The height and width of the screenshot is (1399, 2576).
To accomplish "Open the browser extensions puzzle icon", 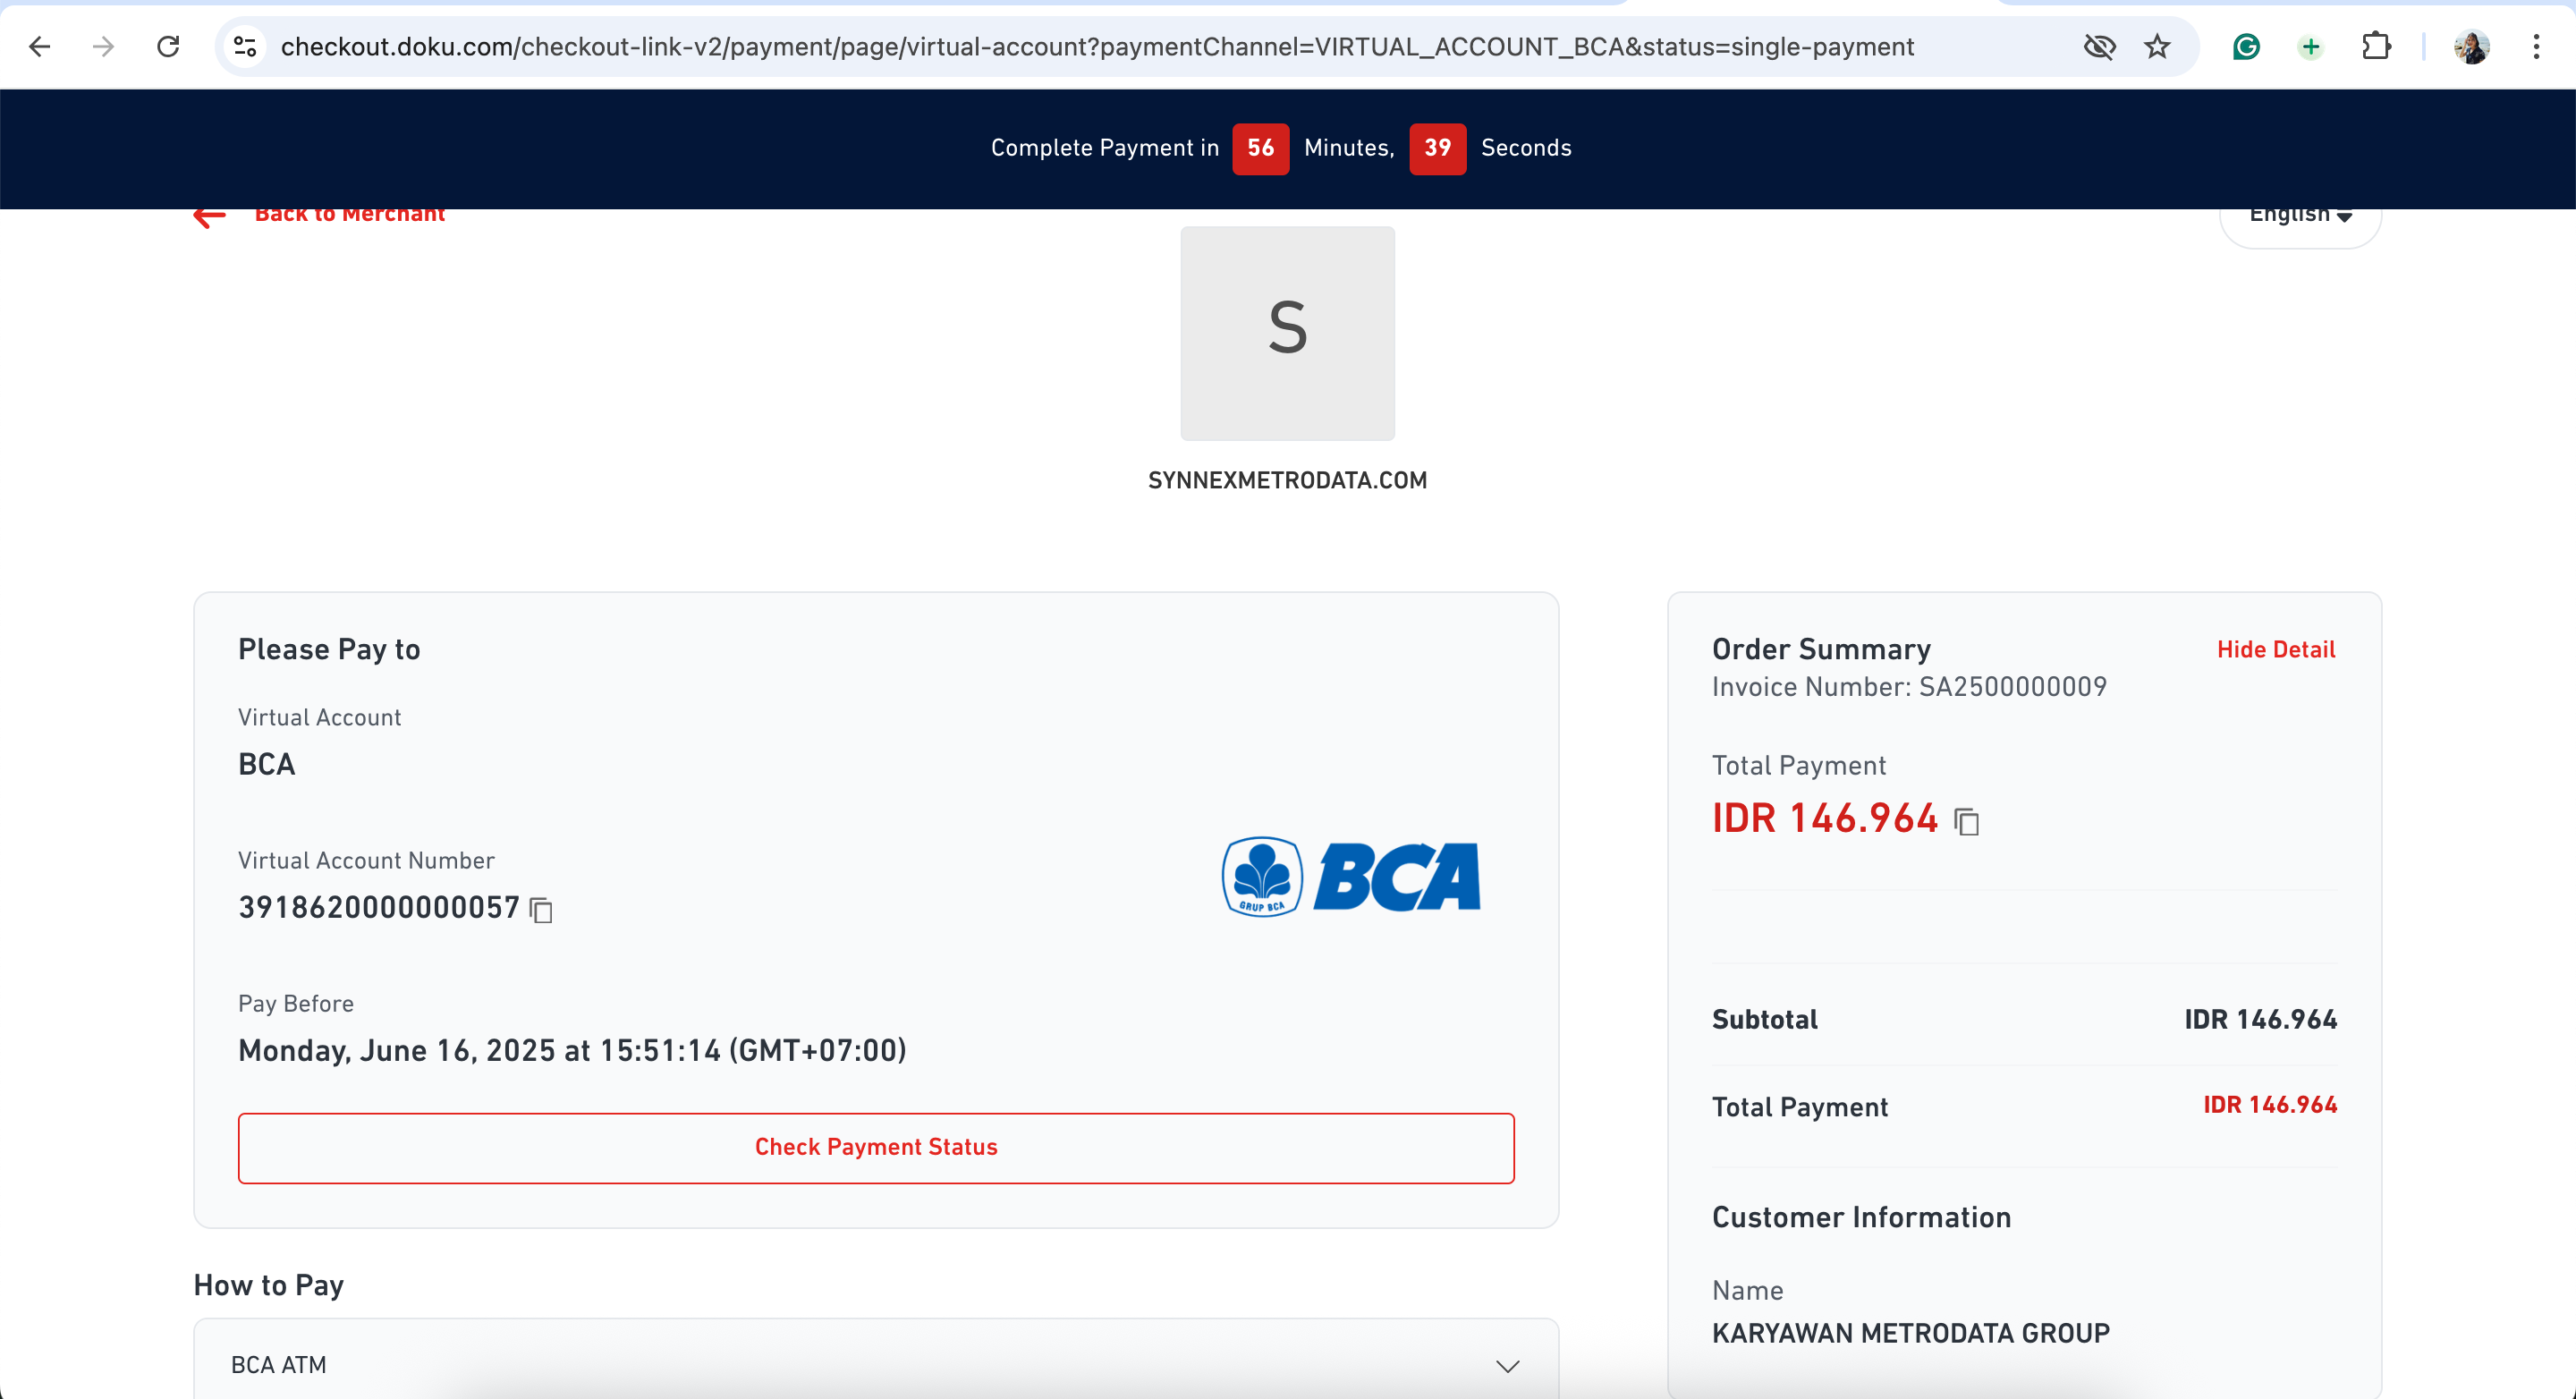I will coord(2375,46).
